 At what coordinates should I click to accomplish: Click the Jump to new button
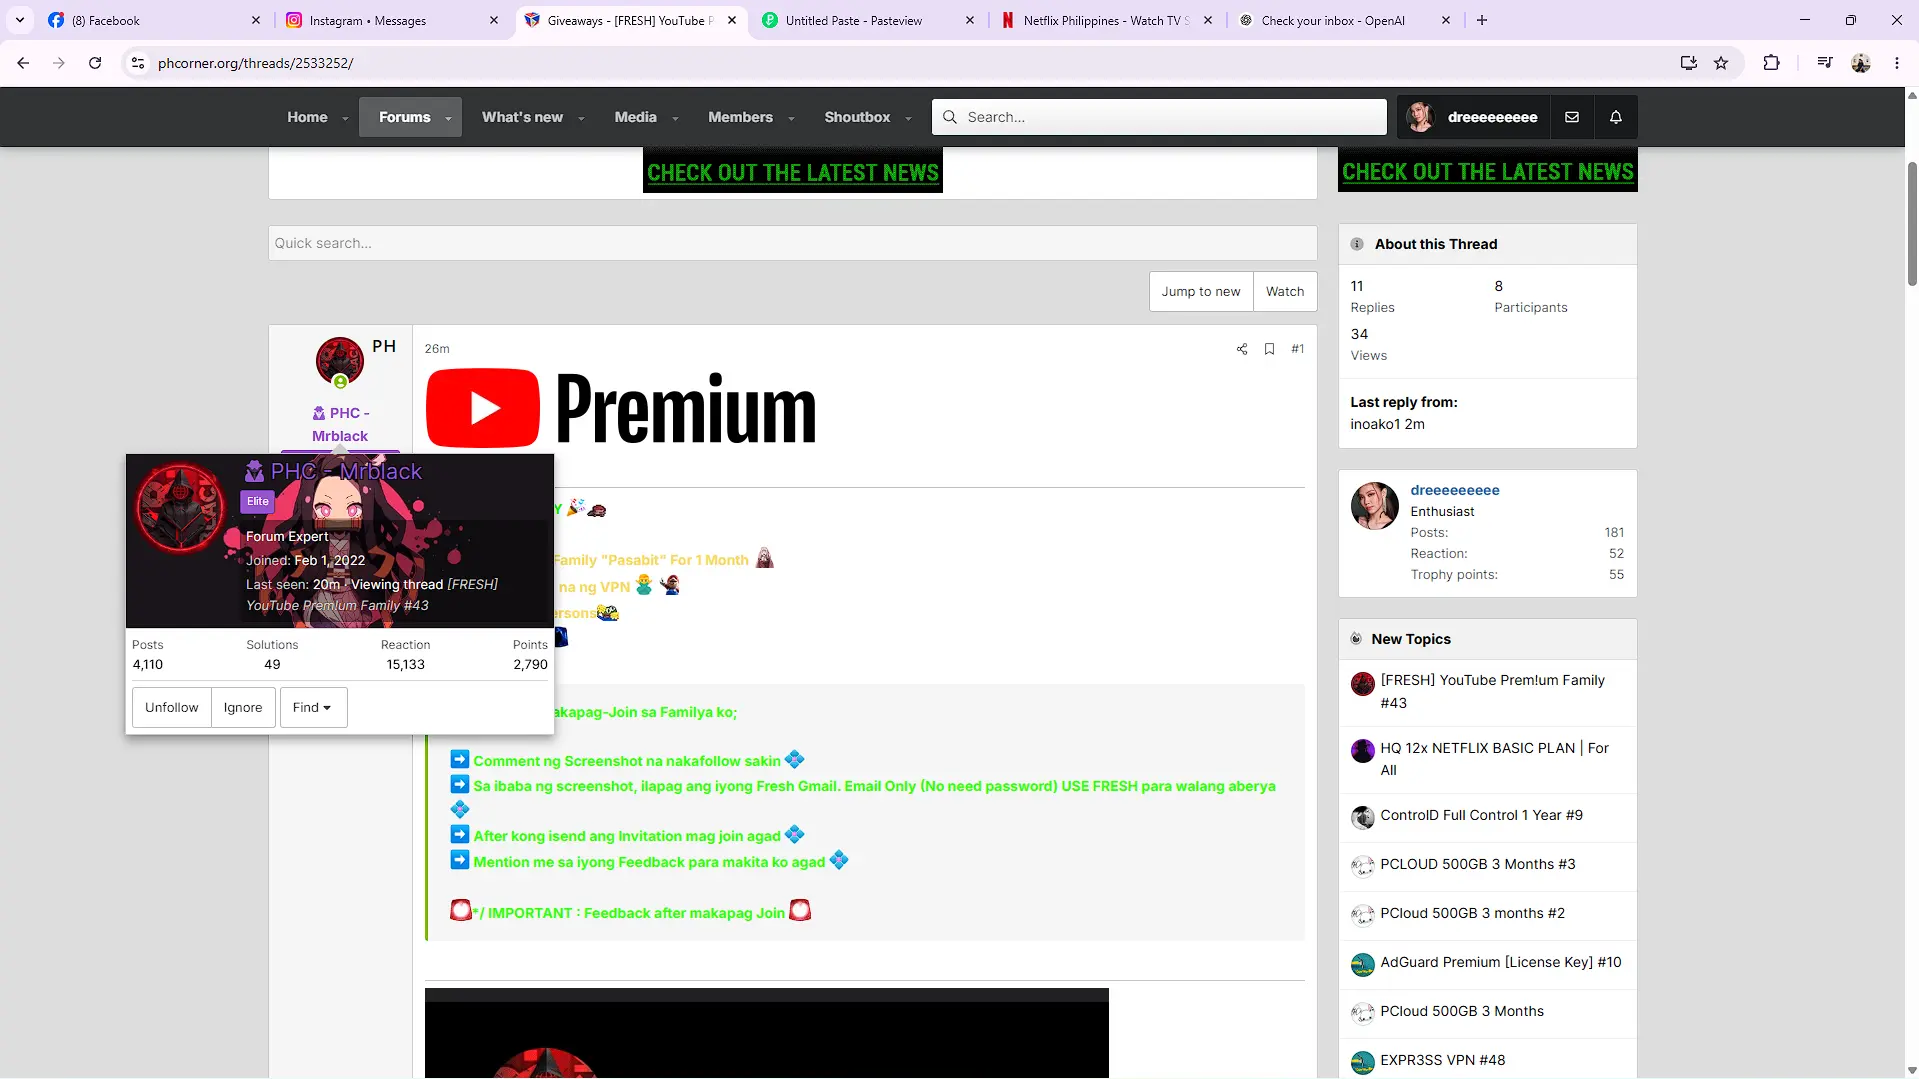[1200, 291]
